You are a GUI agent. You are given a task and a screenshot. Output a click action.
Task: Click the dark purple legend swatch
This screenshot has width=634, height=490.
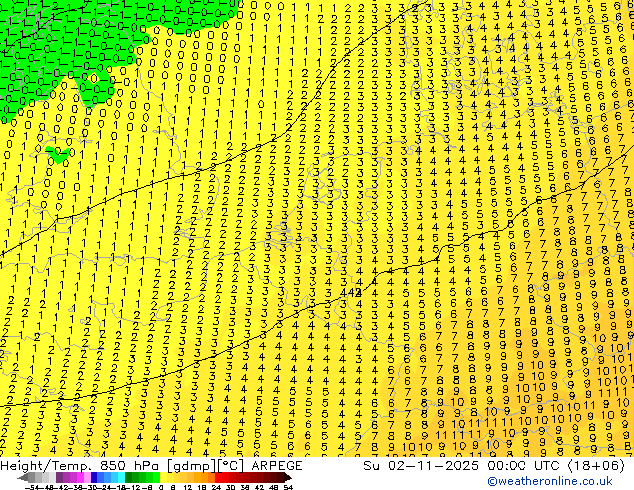59,478
